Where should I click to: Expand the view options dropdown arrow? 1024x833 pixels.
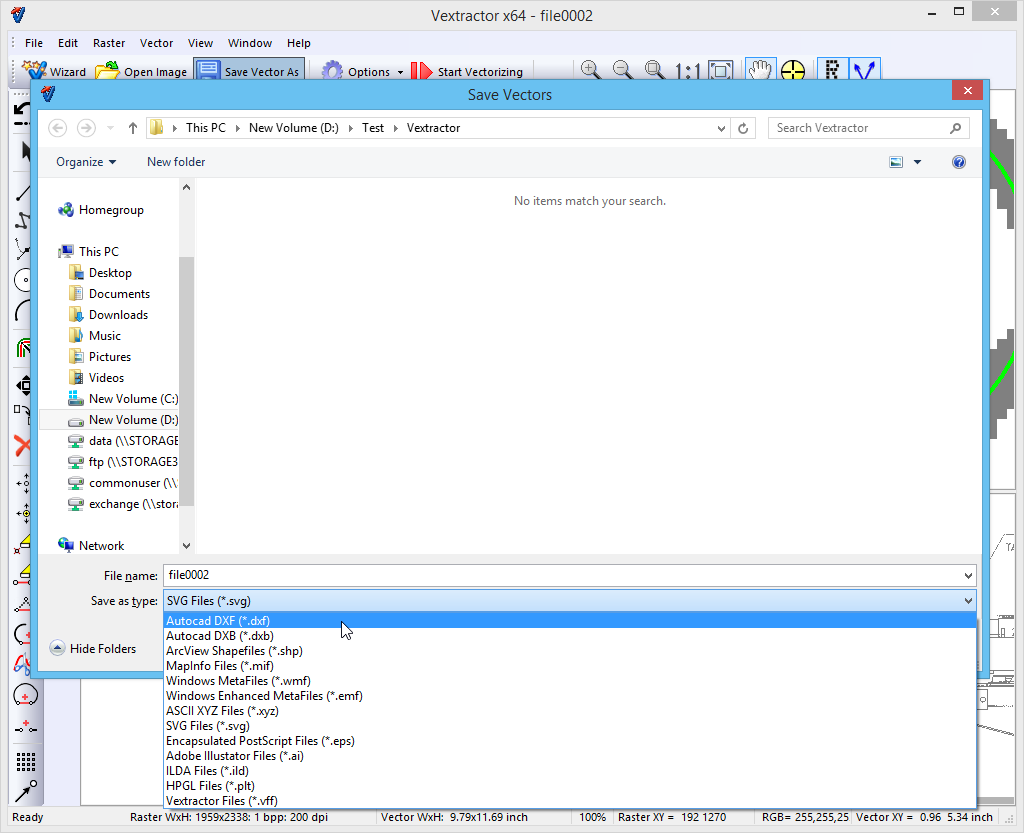click(917, 162)
